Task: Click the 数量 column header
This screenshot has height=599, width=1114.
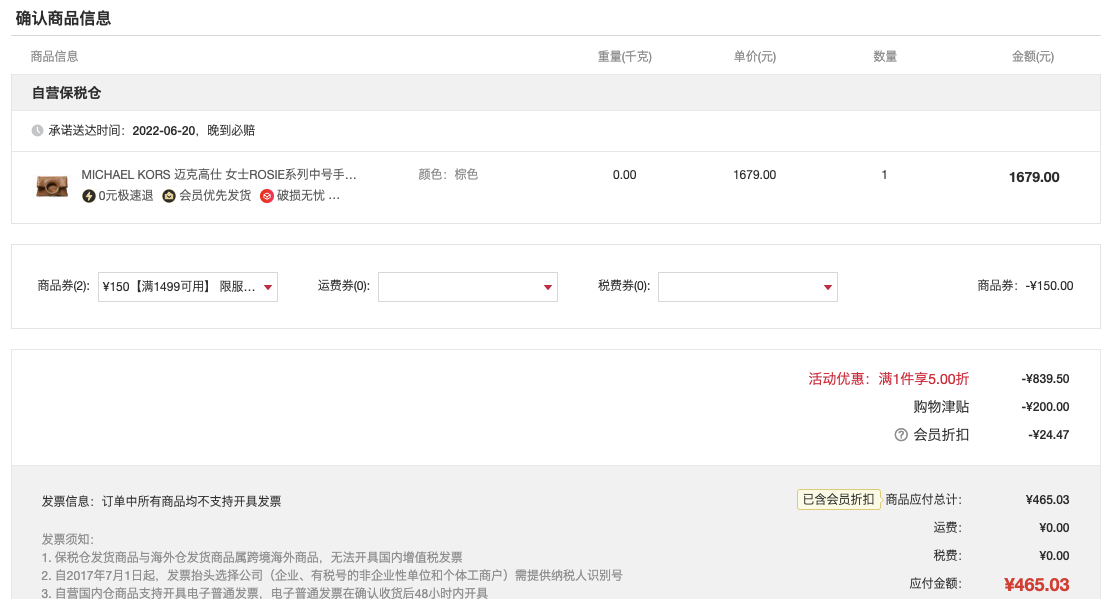Action: 885,56
